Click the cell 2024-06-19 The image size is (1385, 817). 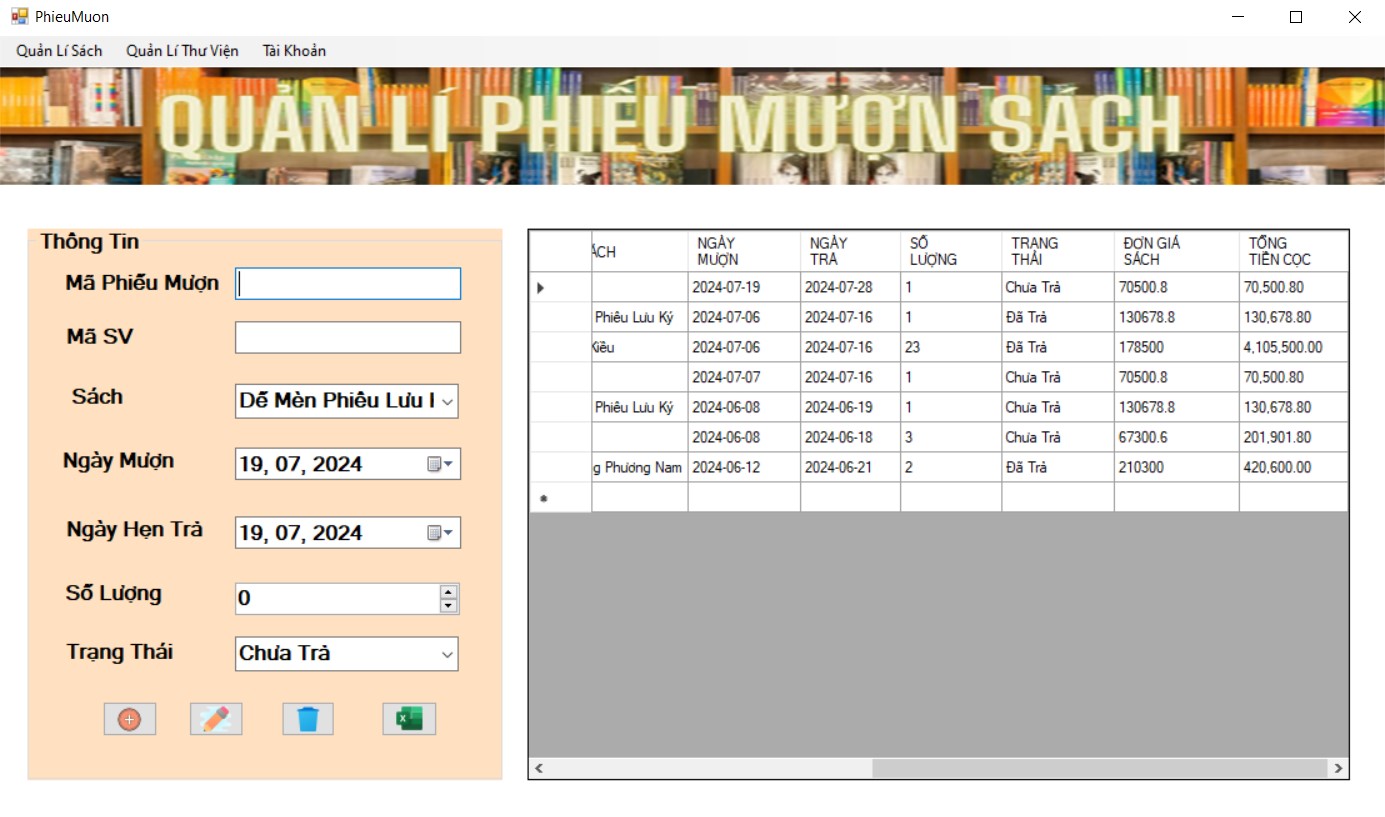(x=850, y=407)
